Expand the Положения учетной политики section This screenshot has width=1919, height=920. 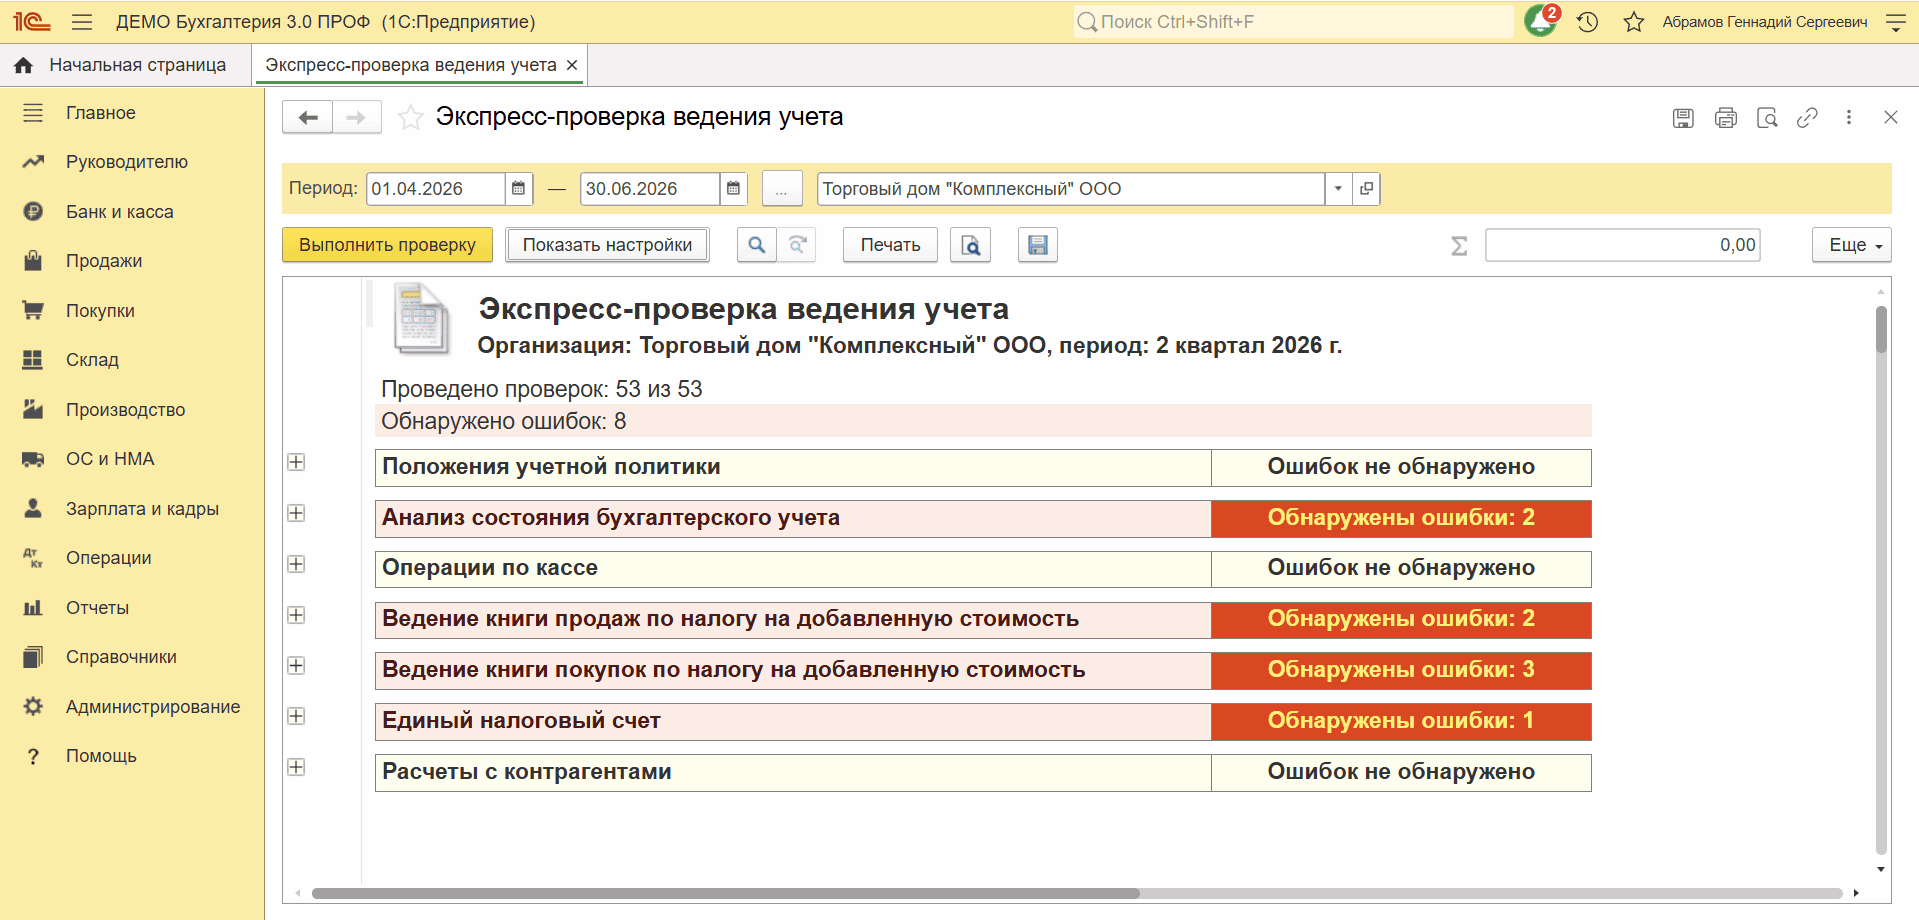click(x=296, y=462)
